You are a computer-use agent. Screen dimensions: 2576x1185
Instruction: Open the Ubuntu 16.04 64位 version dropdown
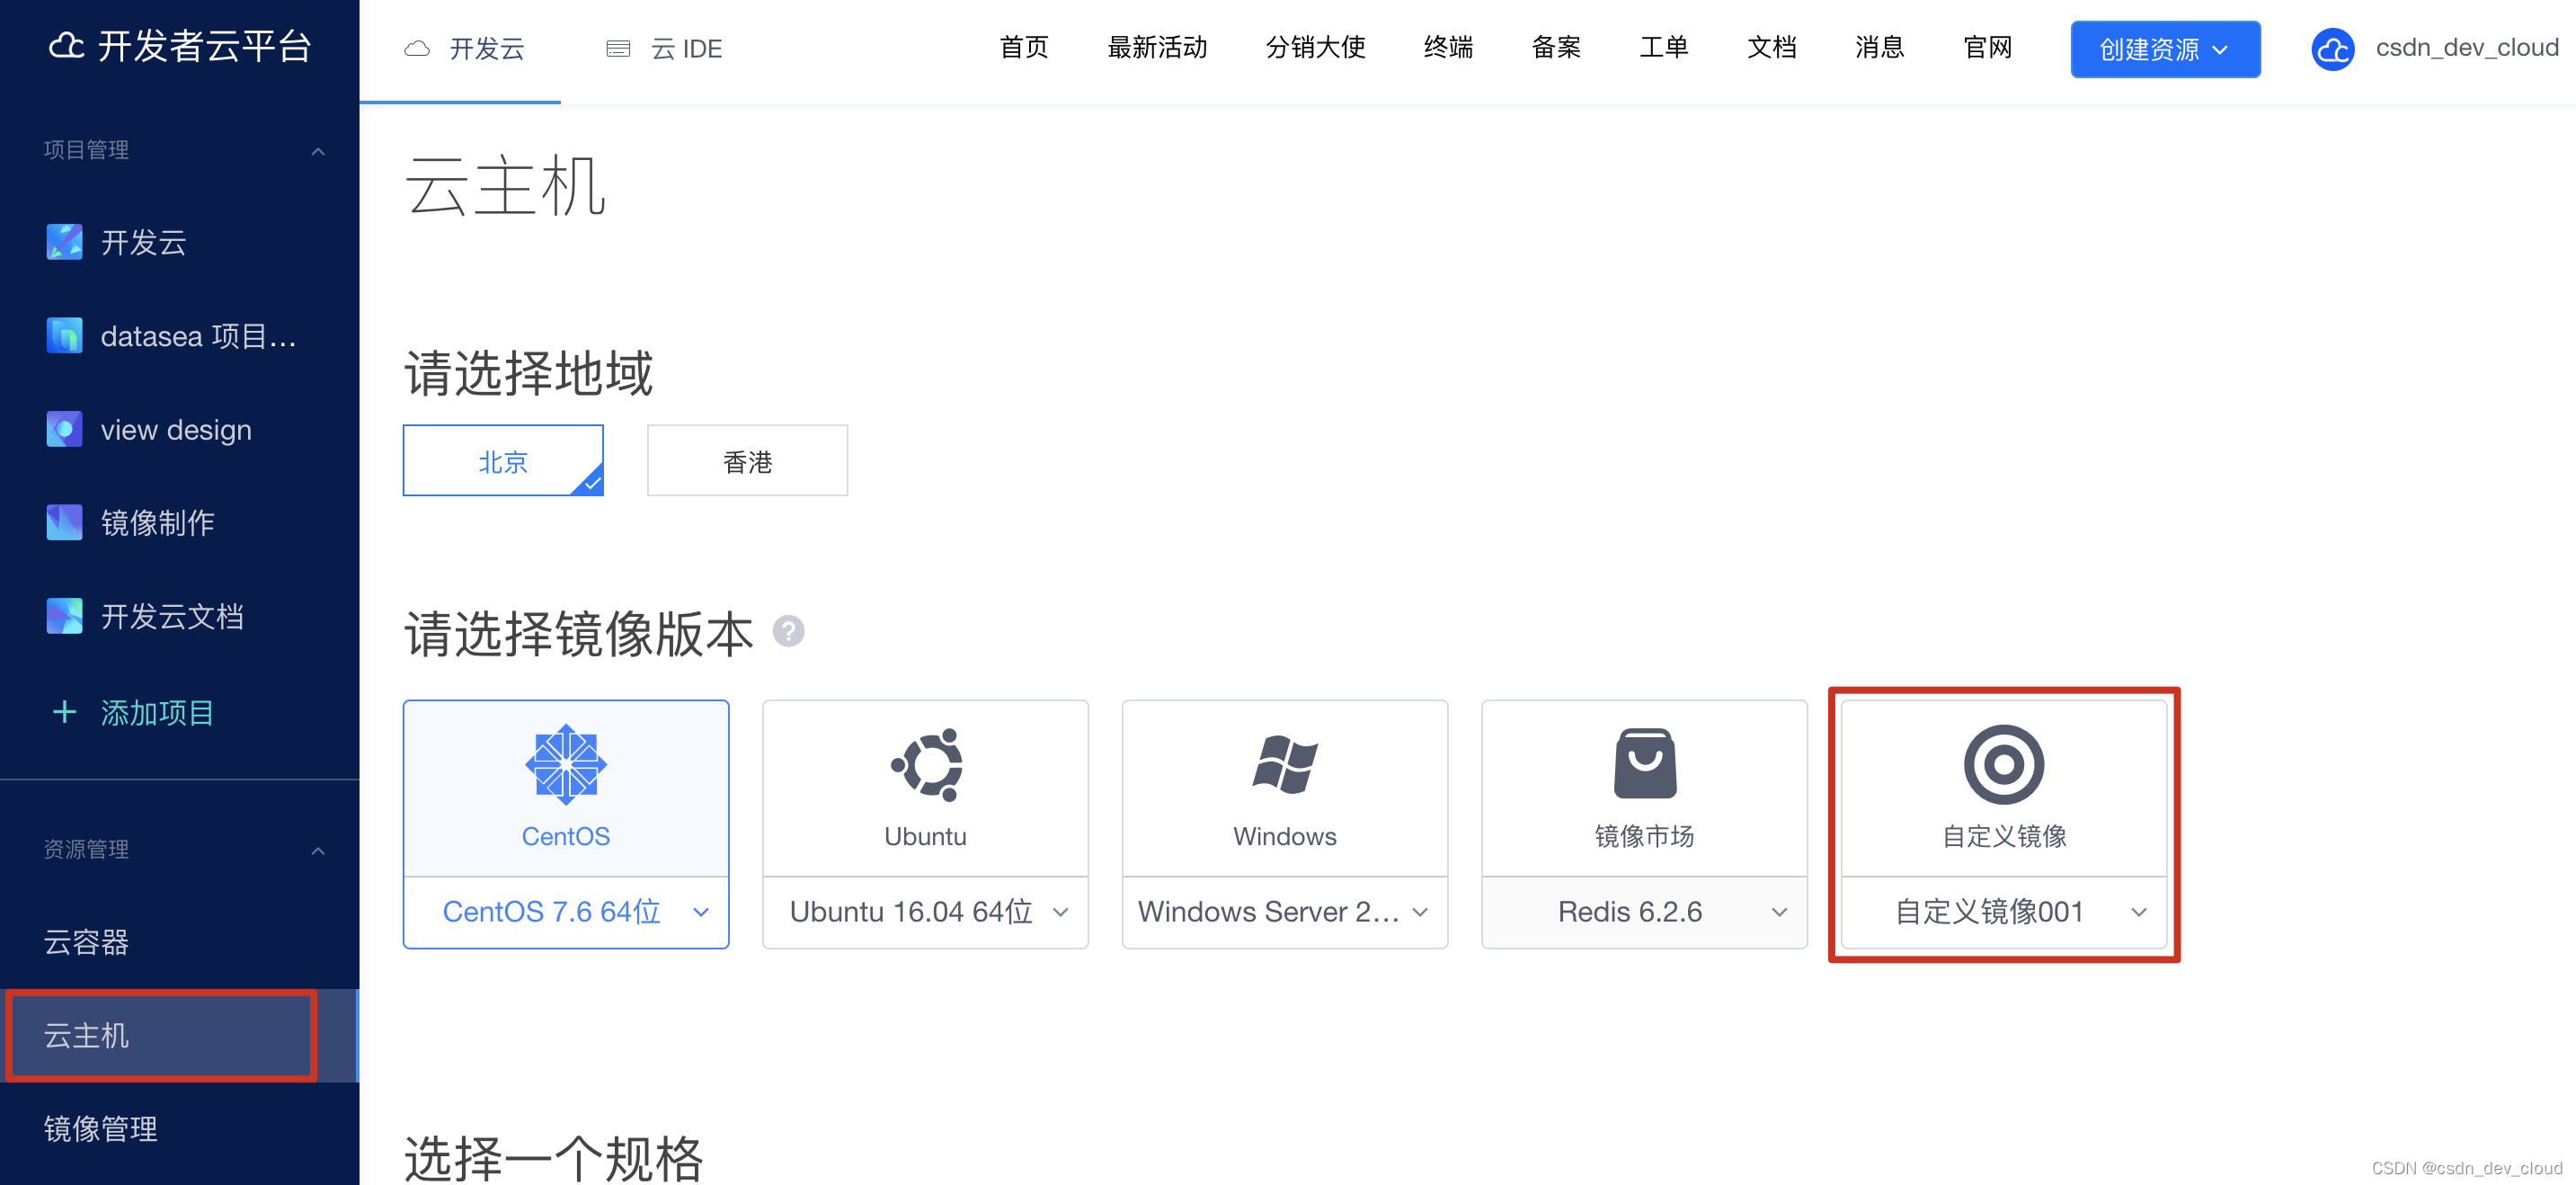pyautogui.click(x=926, y=912)
